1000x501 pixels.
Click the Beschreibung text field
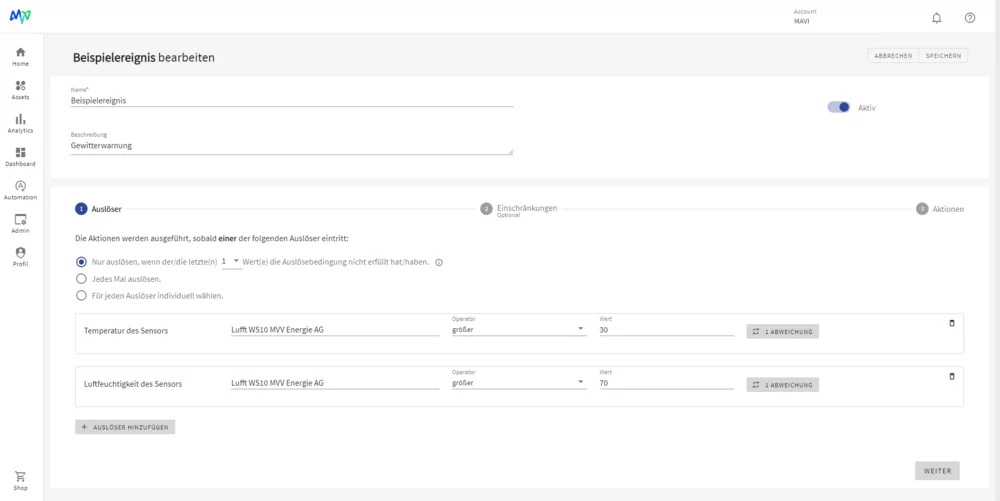coord(291,146)
